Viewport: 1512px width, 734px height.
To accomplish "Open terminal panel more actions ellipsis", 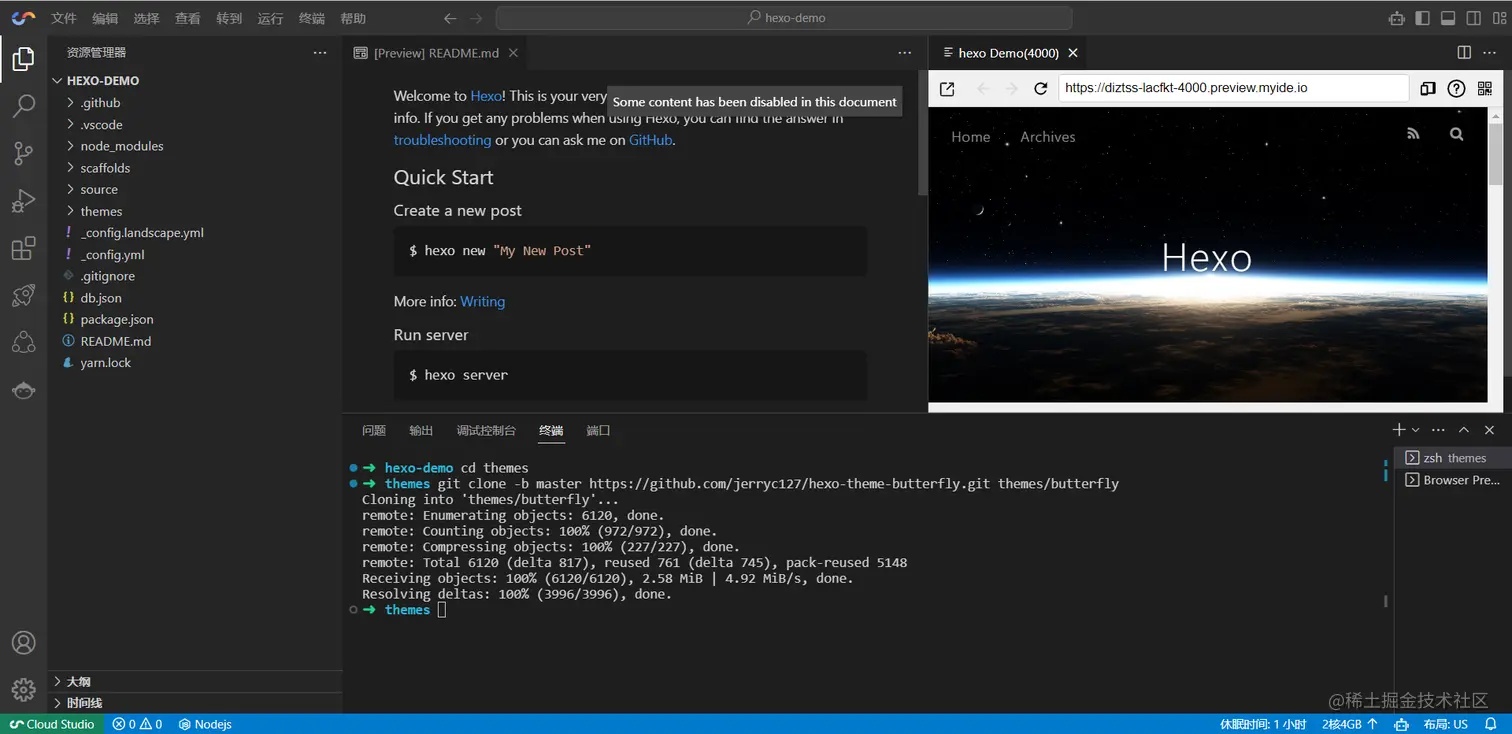I will (x=1439, y=430).
